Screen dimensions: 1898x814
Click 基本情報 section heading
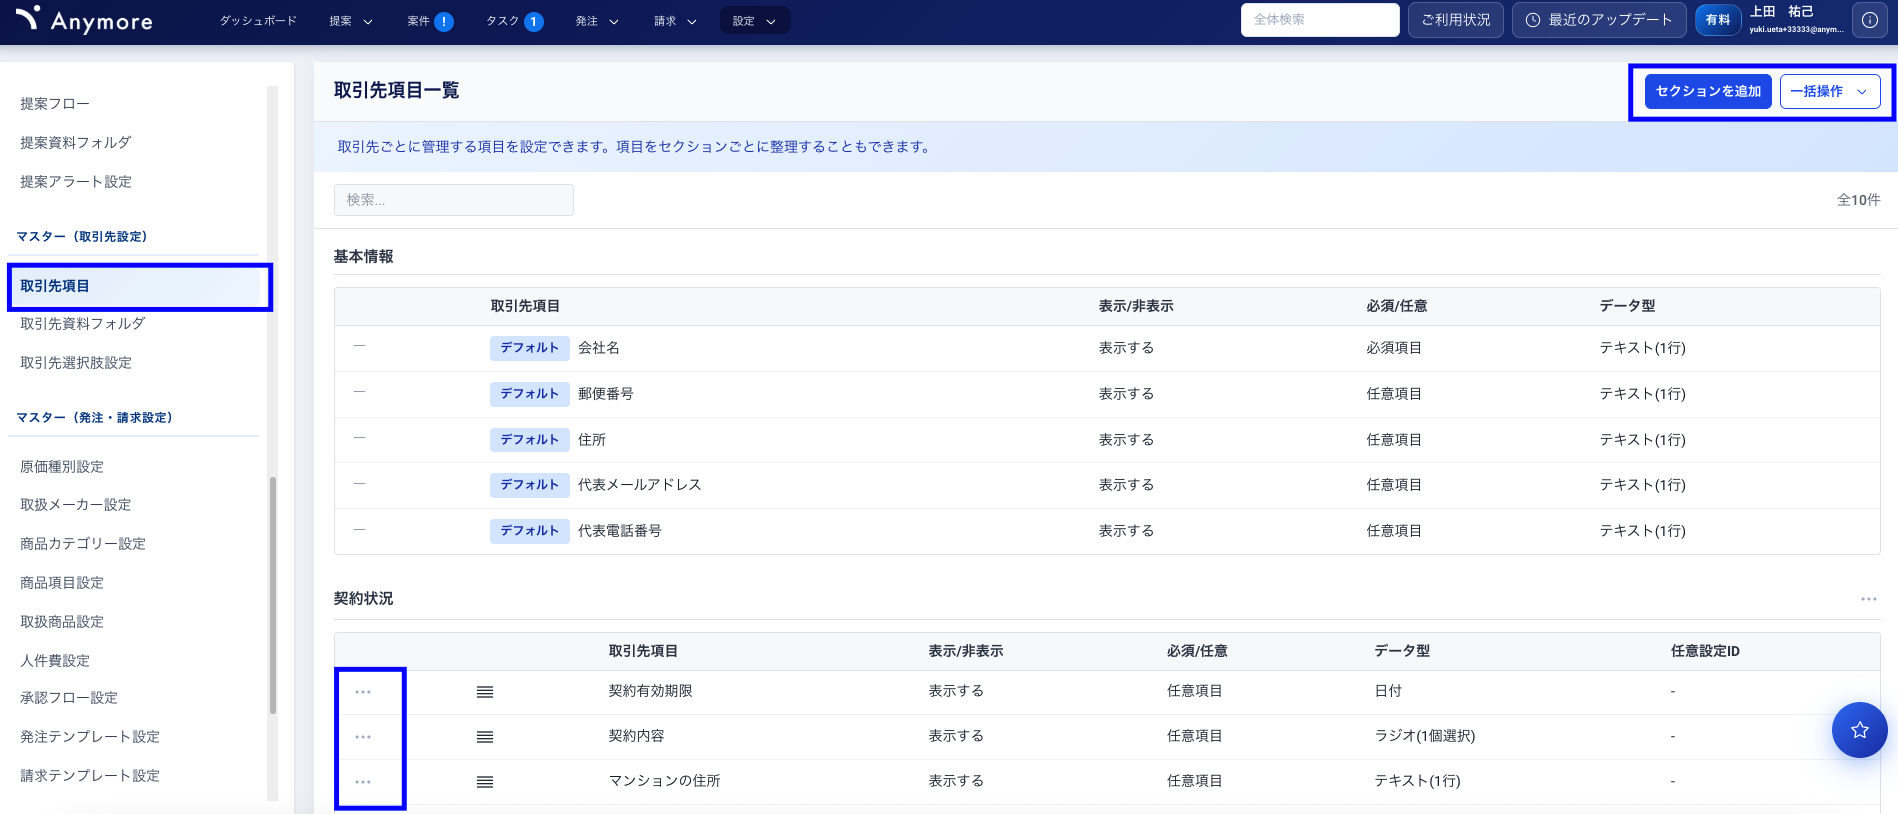coord(363,257)
